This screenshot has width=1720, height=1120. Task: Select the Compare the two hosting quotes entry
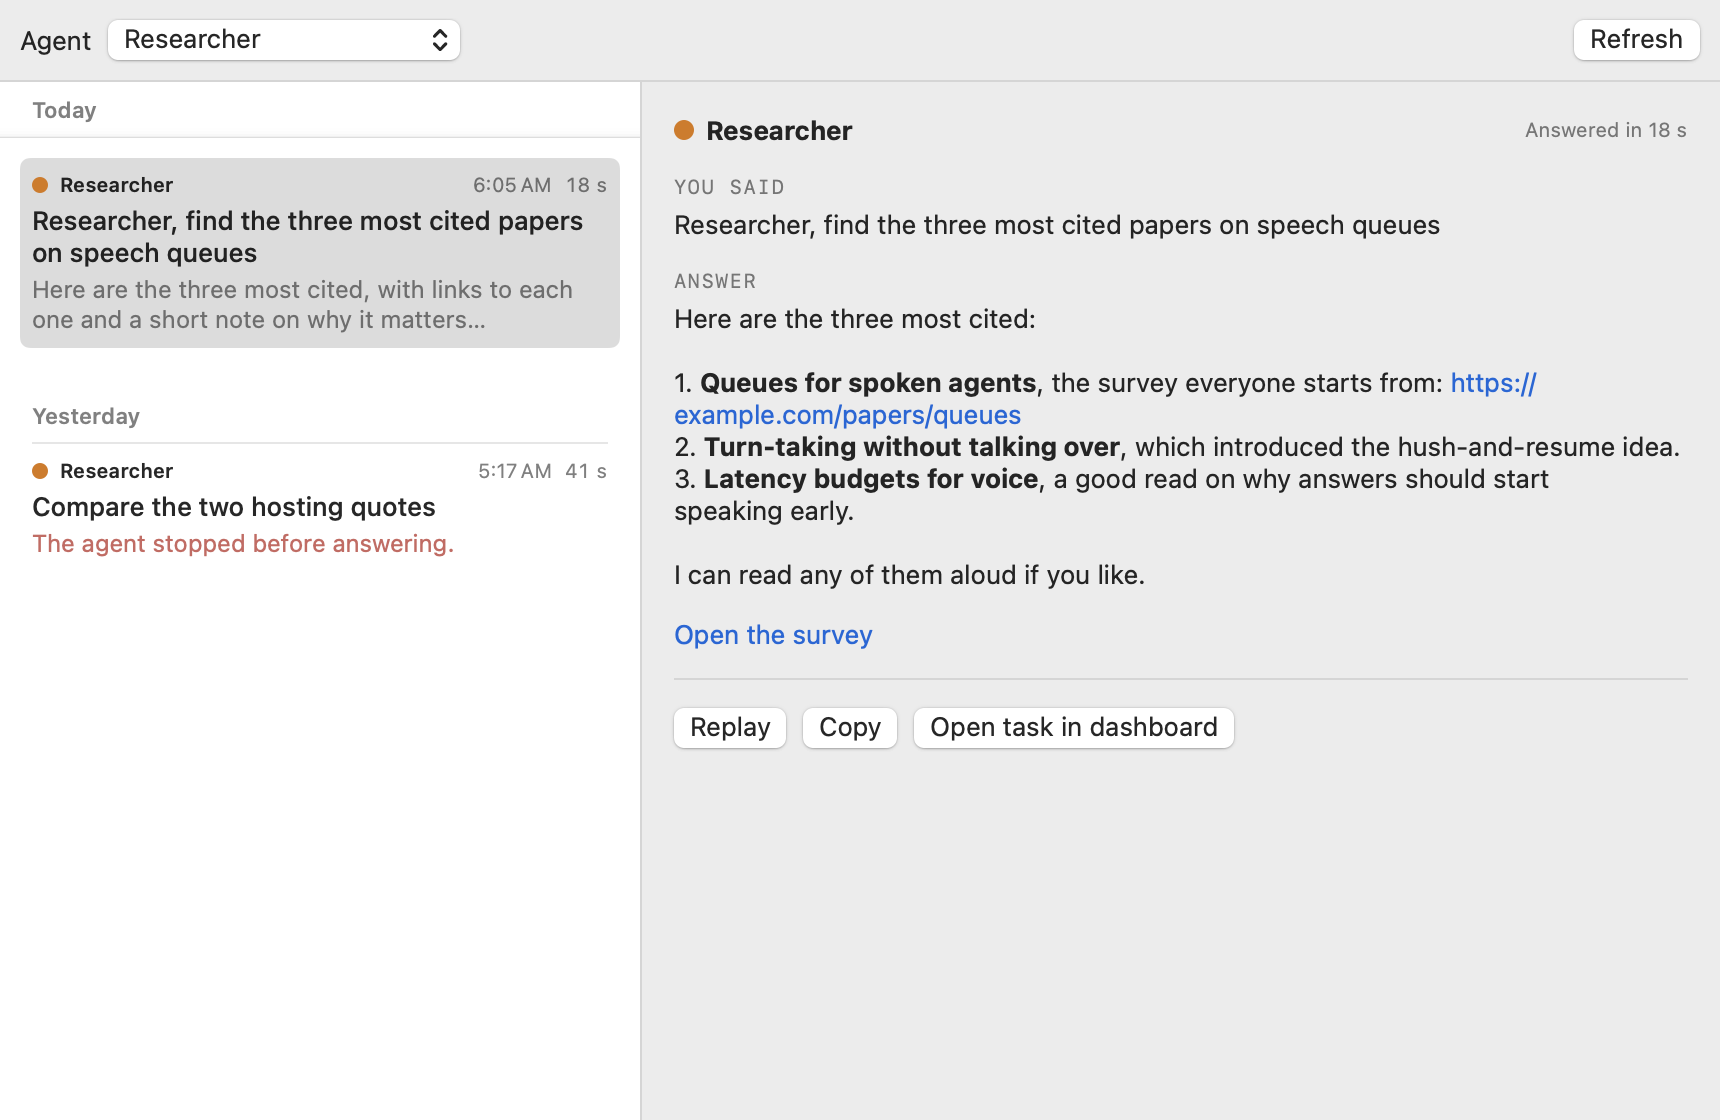[320, 507]
